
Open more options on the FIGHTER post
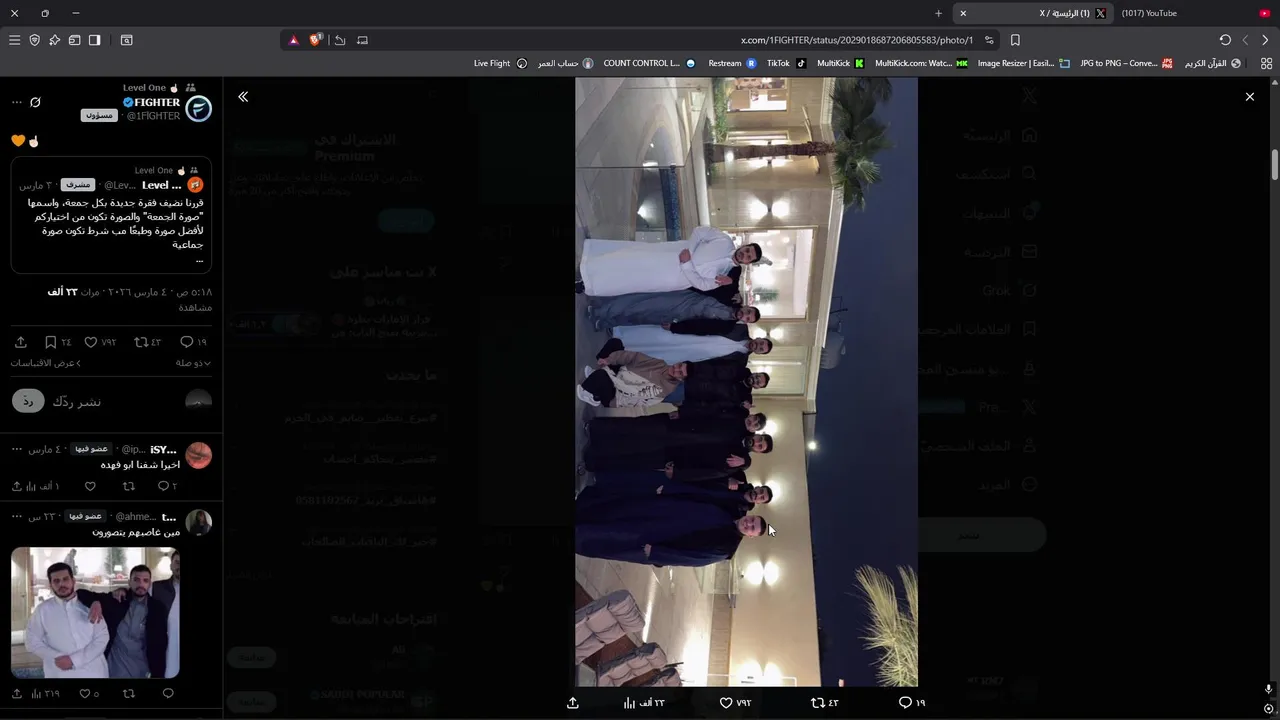pos(16,102)
